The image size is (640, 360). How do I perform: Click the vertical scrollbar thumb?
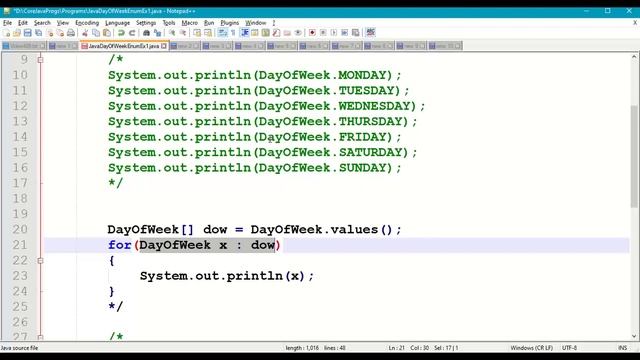click(634, 156)
